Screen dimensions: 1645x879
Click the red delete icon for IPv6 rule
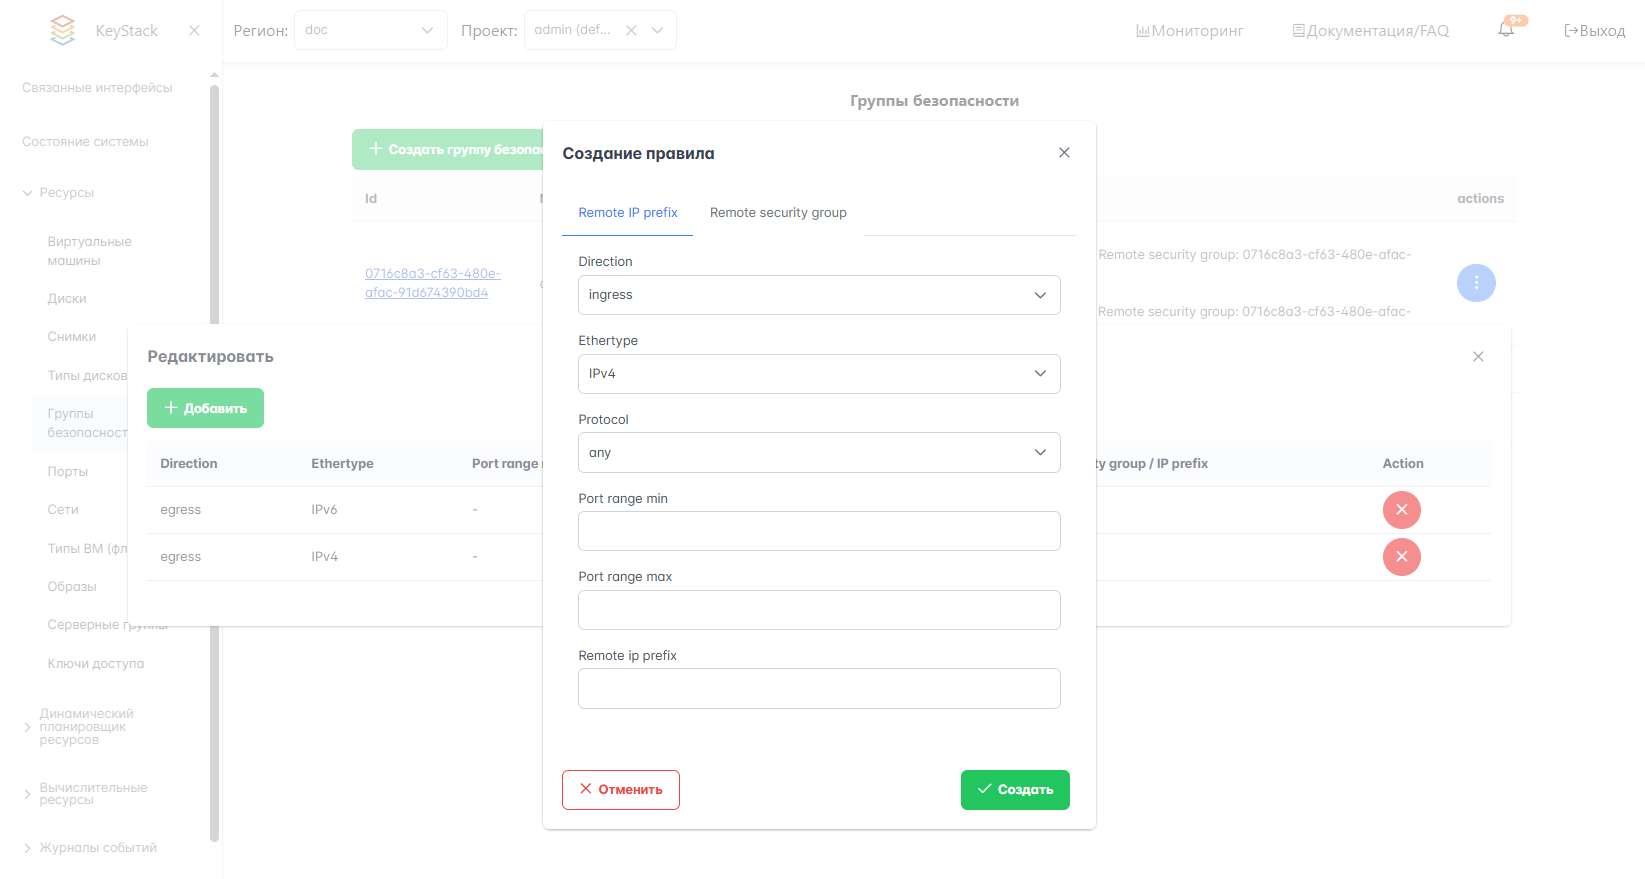click(1401, 510)
